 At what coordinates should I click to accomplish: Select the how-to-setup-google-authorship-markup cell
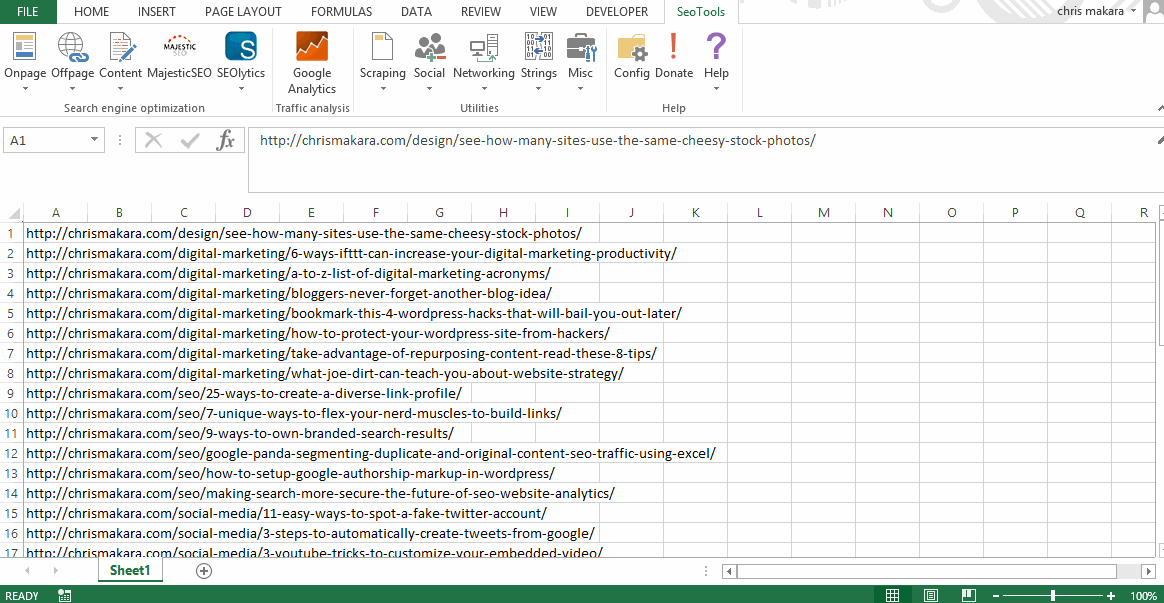click(290, 473)
